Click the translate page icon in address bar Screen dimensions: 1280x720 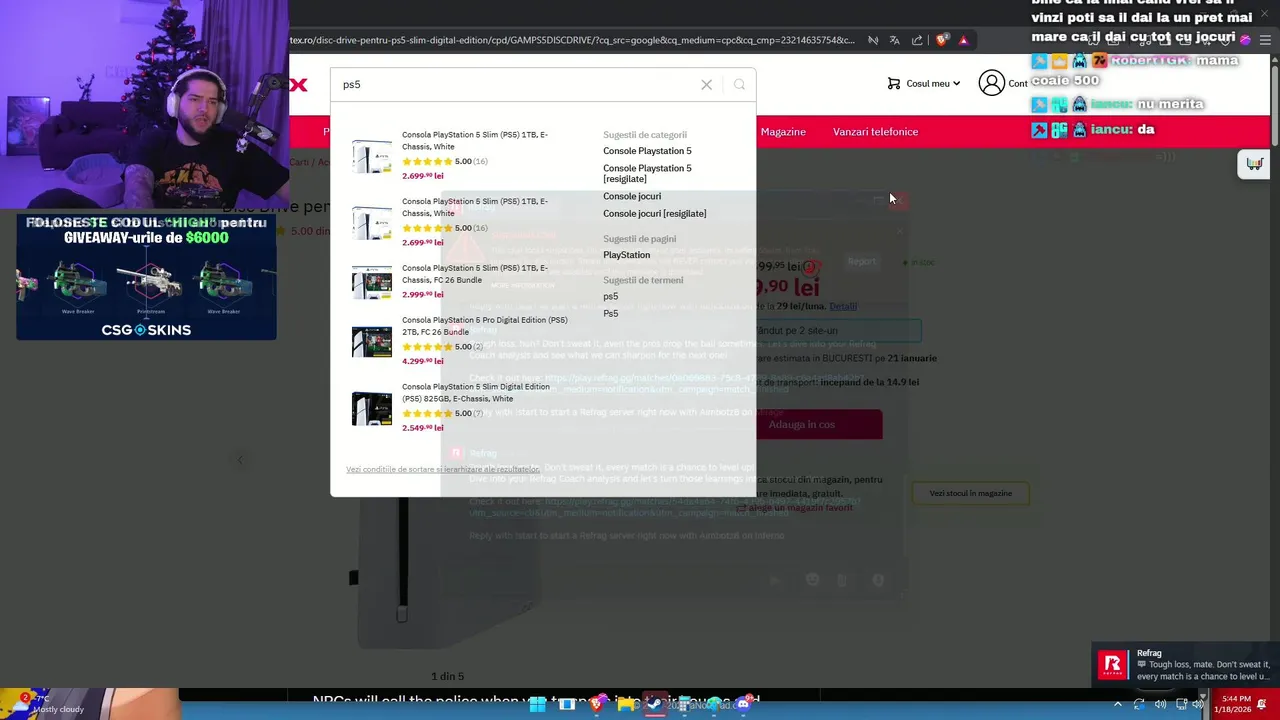(894, 40)
